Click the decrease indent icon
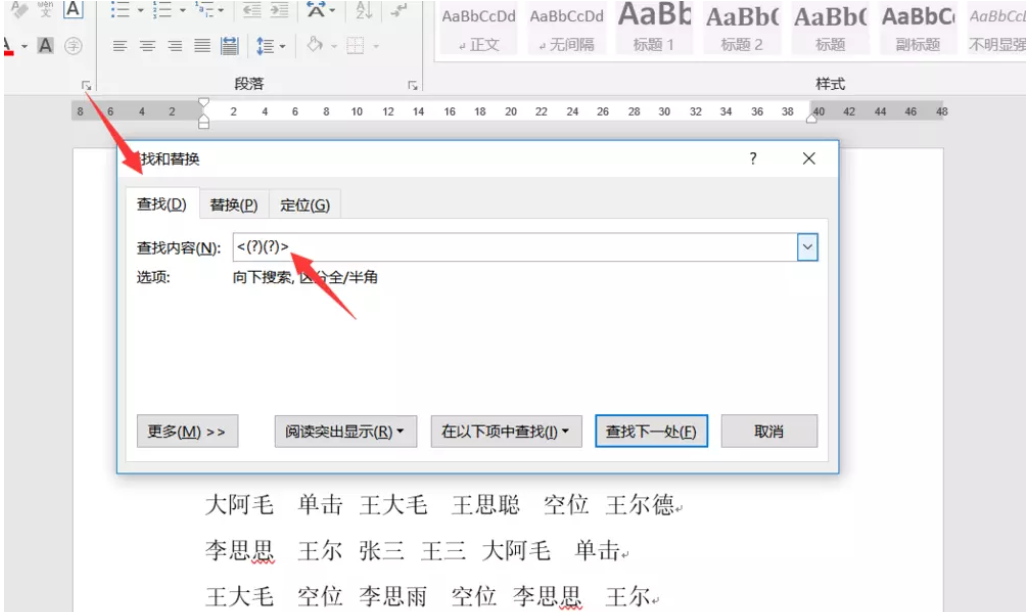 coord(251,10)
